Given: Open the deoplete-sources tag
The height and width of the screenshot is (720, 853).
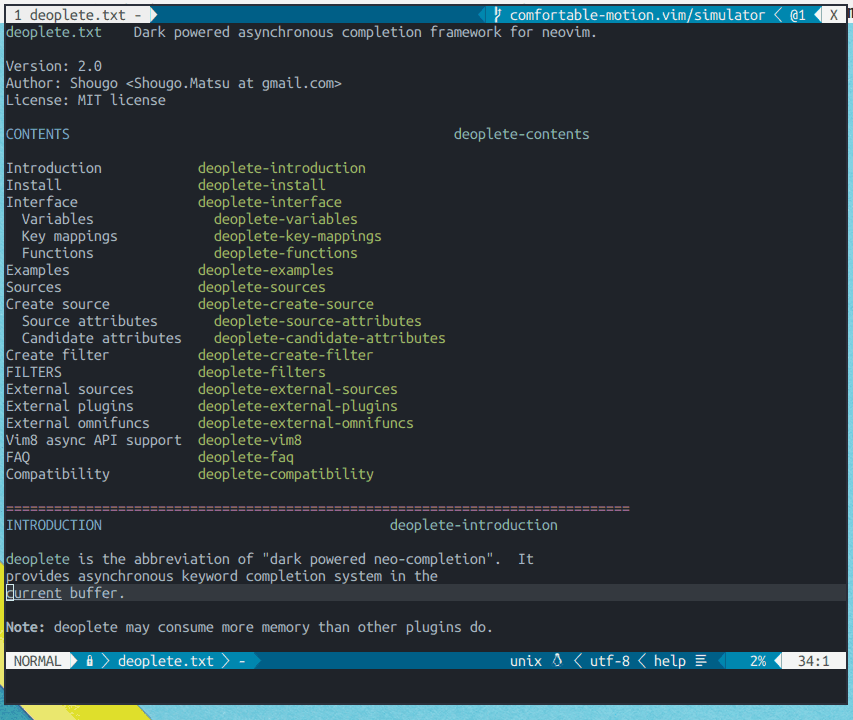Looking at the screenshot, I should pyautogui.click(x=262, y=287).
